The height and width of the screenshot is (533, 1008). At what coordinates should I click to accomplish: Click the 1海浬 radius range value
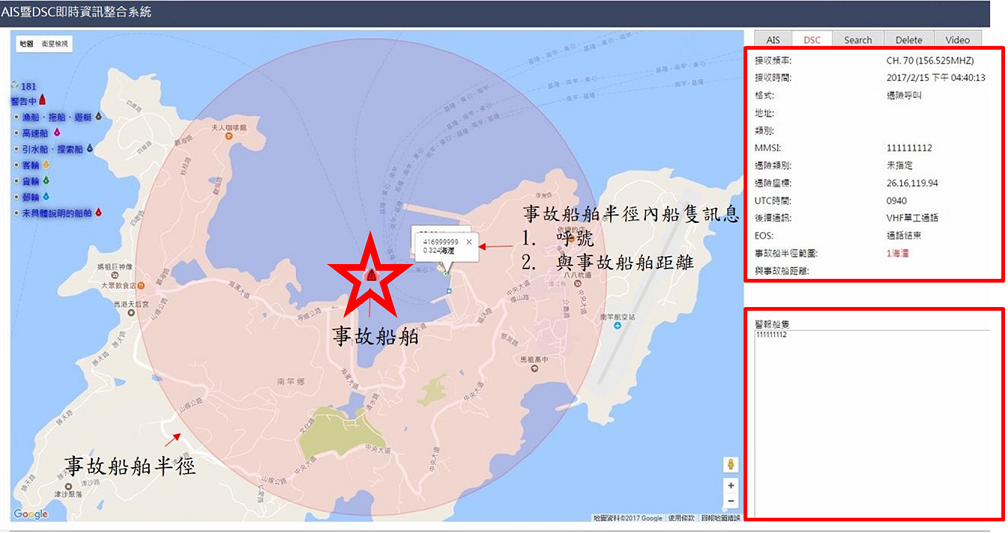click(897, 253)
